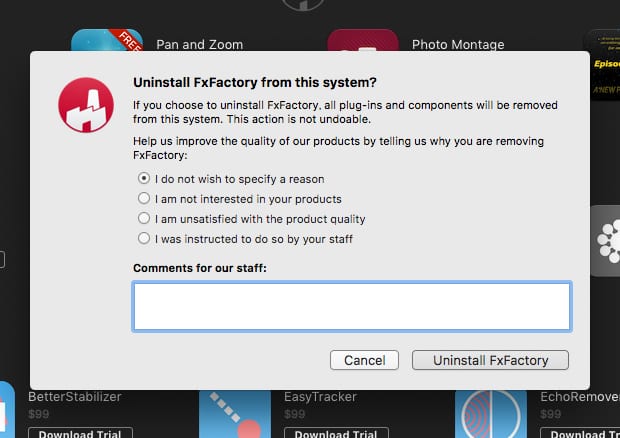Choose "I am unsatisfied with the product quality"

coord(144,219)
